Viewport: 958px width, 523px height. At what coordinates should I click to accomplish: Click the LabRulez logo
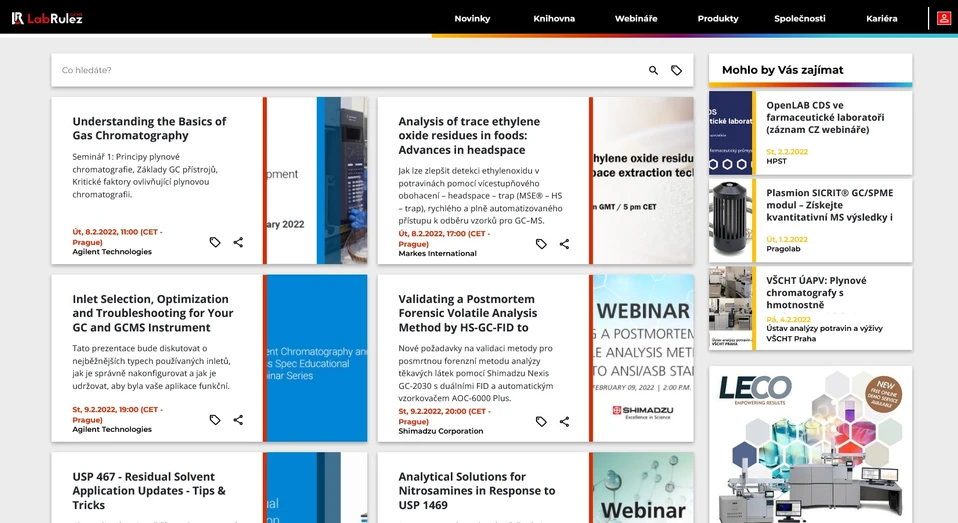[x=47, y=18]
